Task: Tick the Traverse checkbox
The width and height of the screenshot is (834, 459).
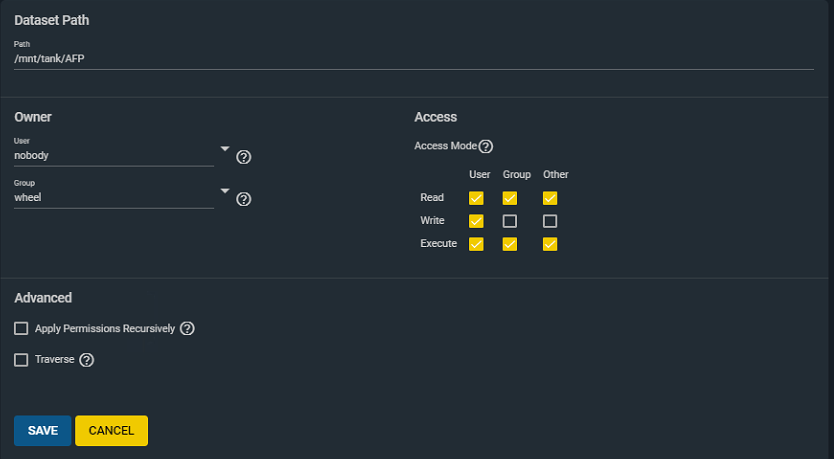Action: [x=21, y=360]
